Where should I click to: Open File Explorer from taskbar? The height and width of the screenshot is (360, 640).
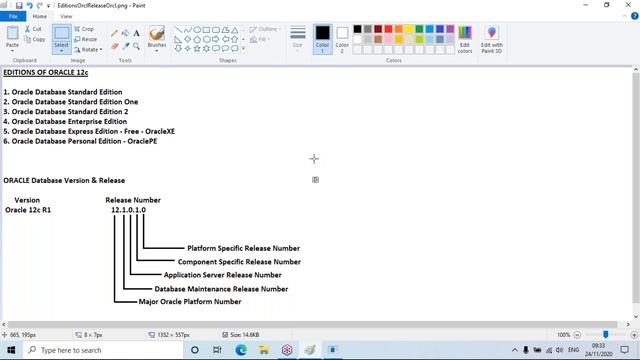pos(264,350)
